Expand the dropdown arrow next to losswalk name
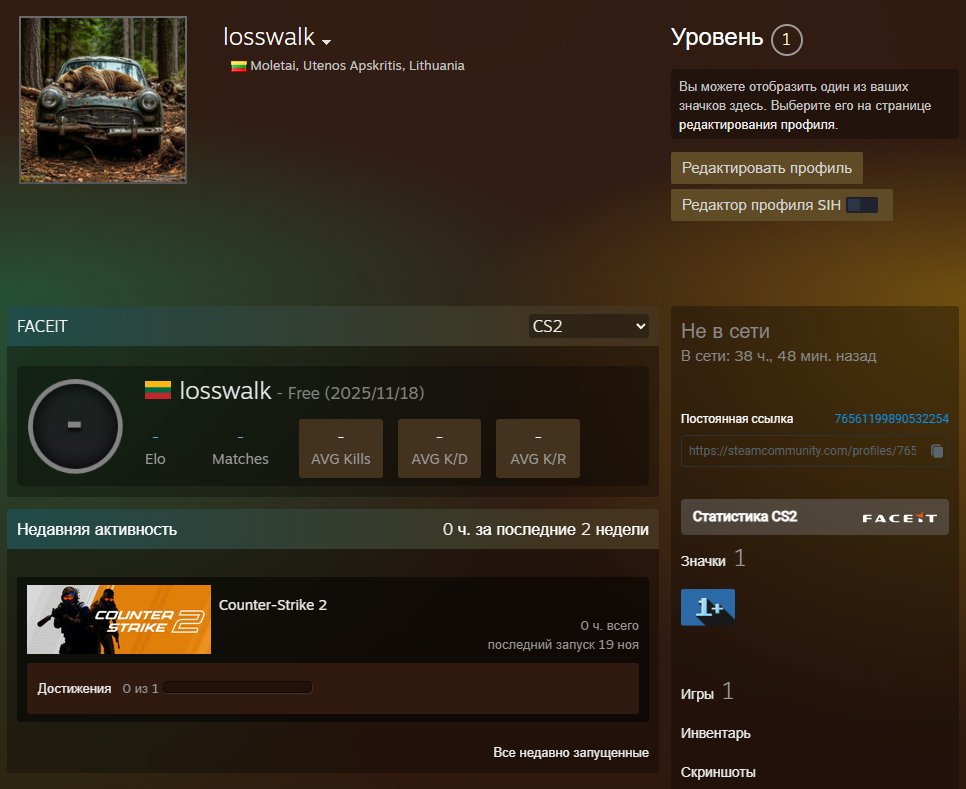Image resolution: width=966 pixels, height=789 pixels. click(327, 42)
